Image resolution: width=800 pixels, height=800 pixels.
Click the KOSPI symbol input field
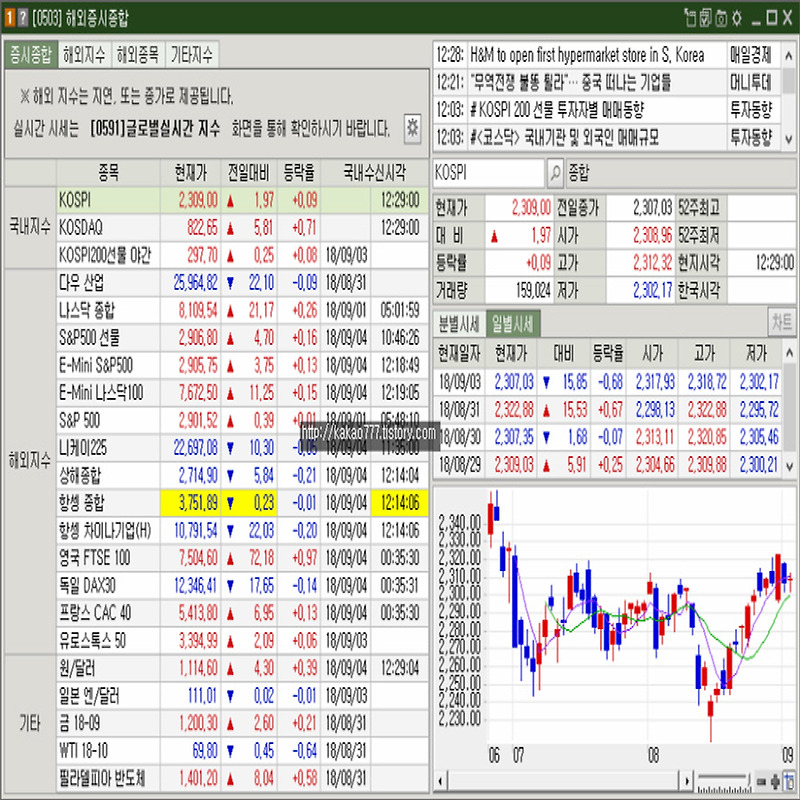[489, 173]
